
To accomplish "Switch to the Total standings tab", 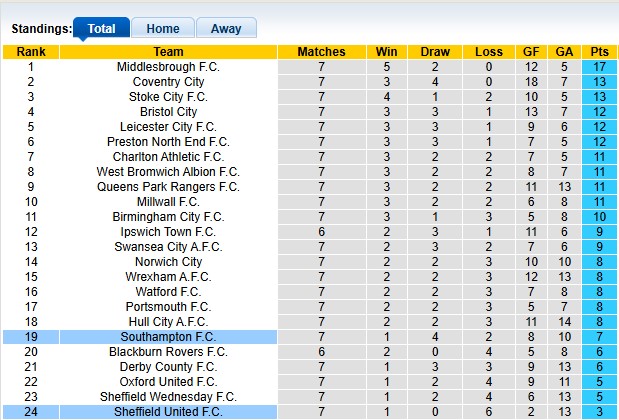I will pyautogui.click(x=101, y=29).
